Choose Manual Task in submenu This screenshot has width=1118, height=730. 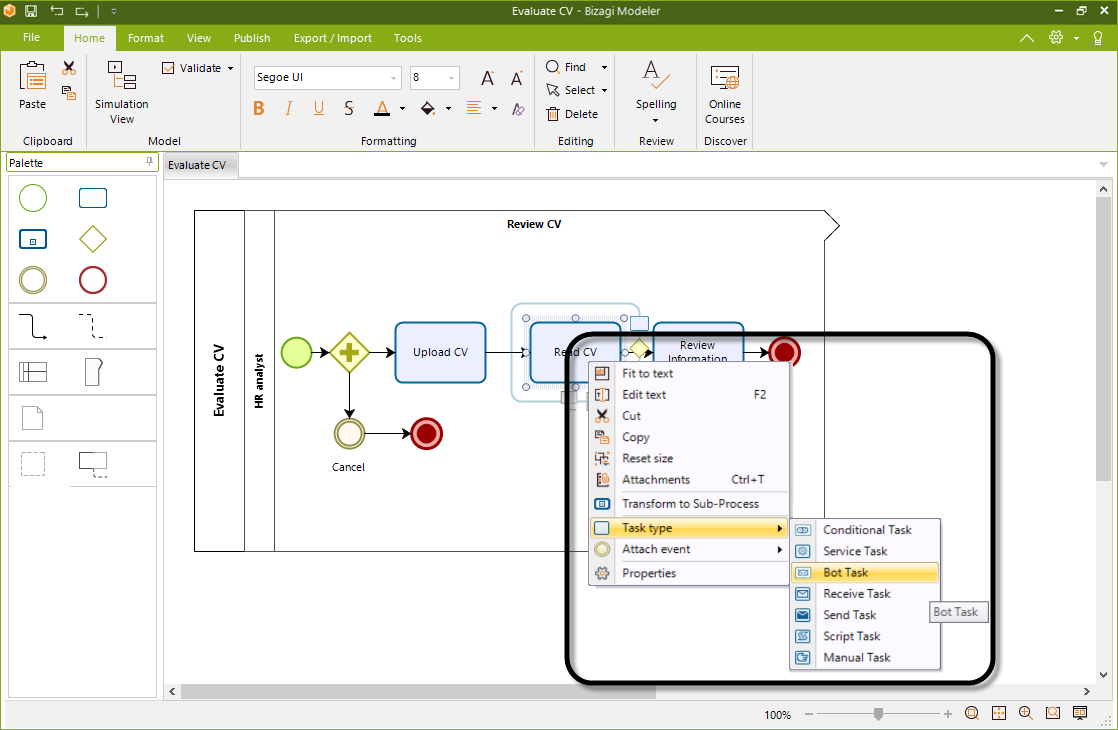865,658
